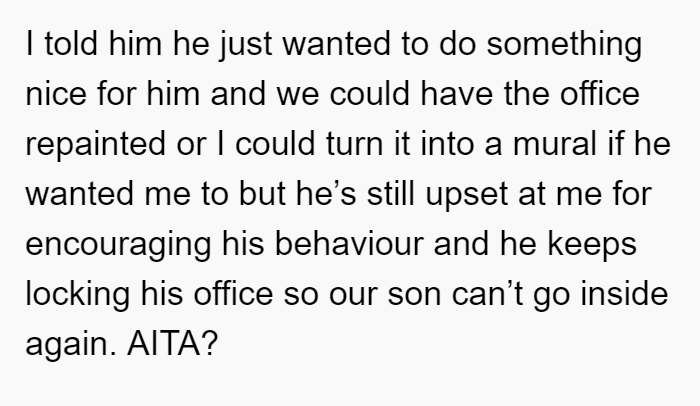Viewport: 700px width, 406px height.
Task: Click the word "turn" before "it into"
Action: coord(354,144)
